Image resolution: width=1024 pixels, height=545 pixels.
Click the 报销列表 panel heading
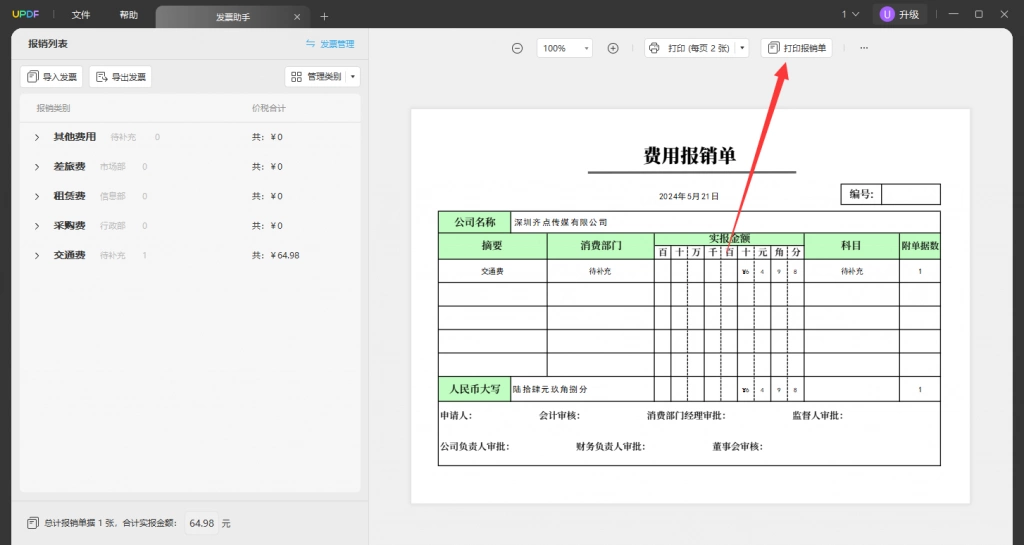click(x=48, y=44)
